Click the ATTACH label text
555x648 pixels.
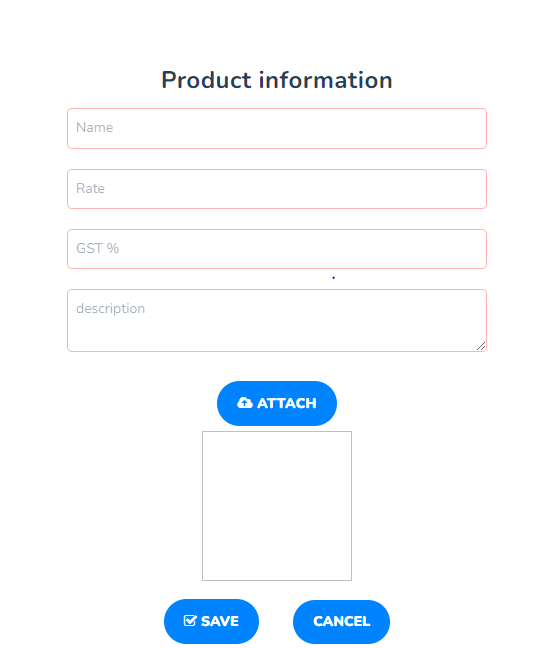[287, 403]
